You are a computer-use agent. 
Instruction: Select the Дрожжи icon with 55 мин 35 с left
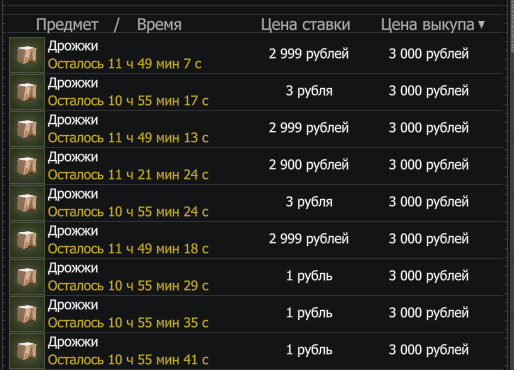(x=27, y=314)
